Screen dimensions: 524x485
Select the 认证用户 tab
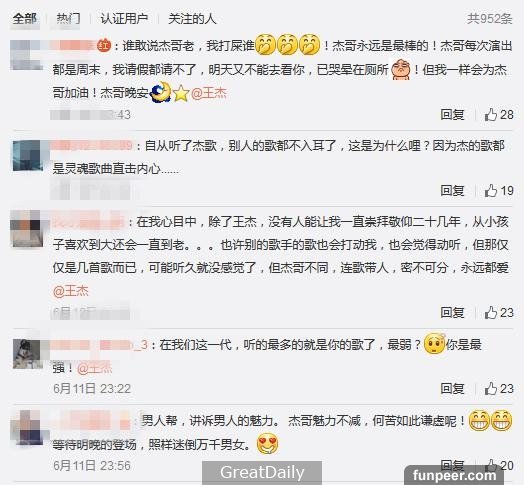click(x=124, y=19)
